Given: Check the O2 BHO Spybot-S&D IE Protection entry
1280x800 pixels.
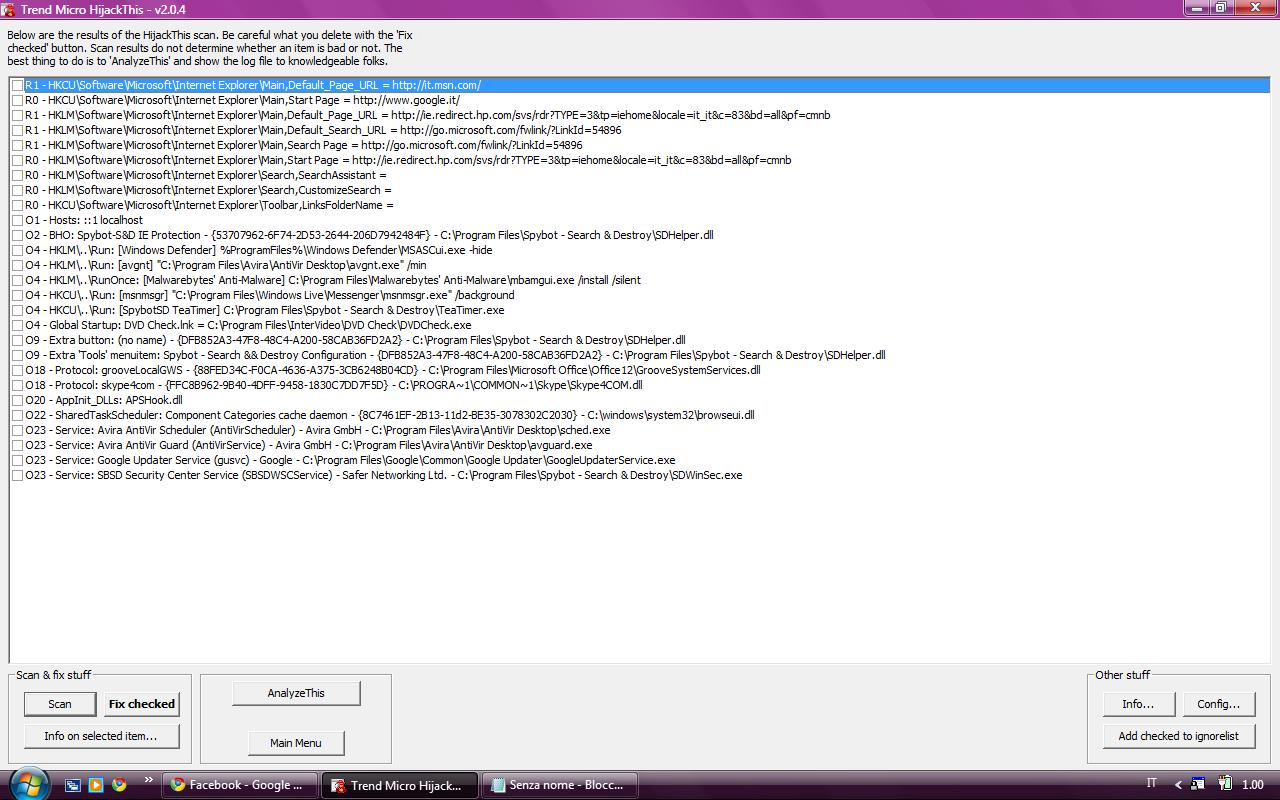Looking at the screenshot, I should tap(18, 235).
